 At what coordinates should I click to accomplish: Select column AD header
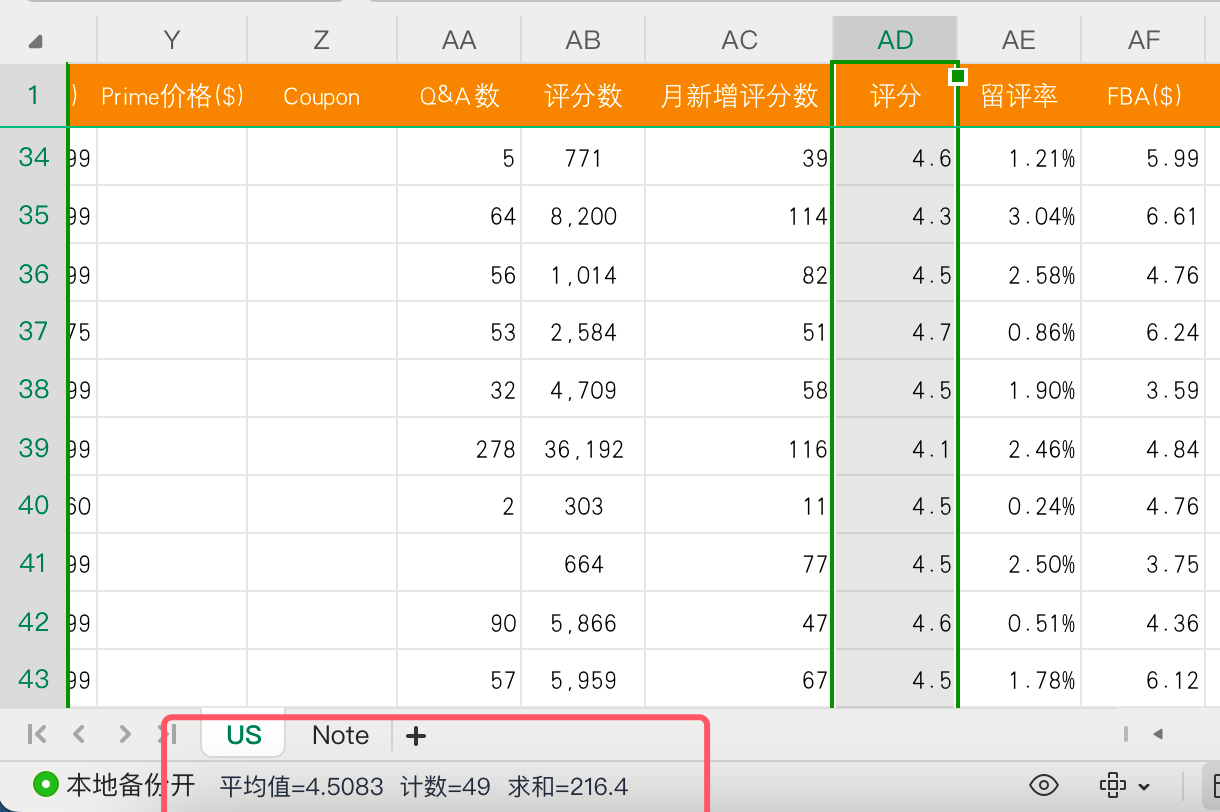(895, 40)
